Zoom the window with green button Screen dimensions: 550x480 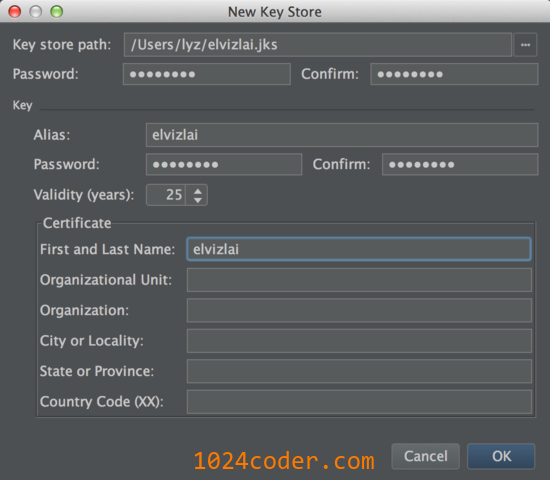coord(56,12)
